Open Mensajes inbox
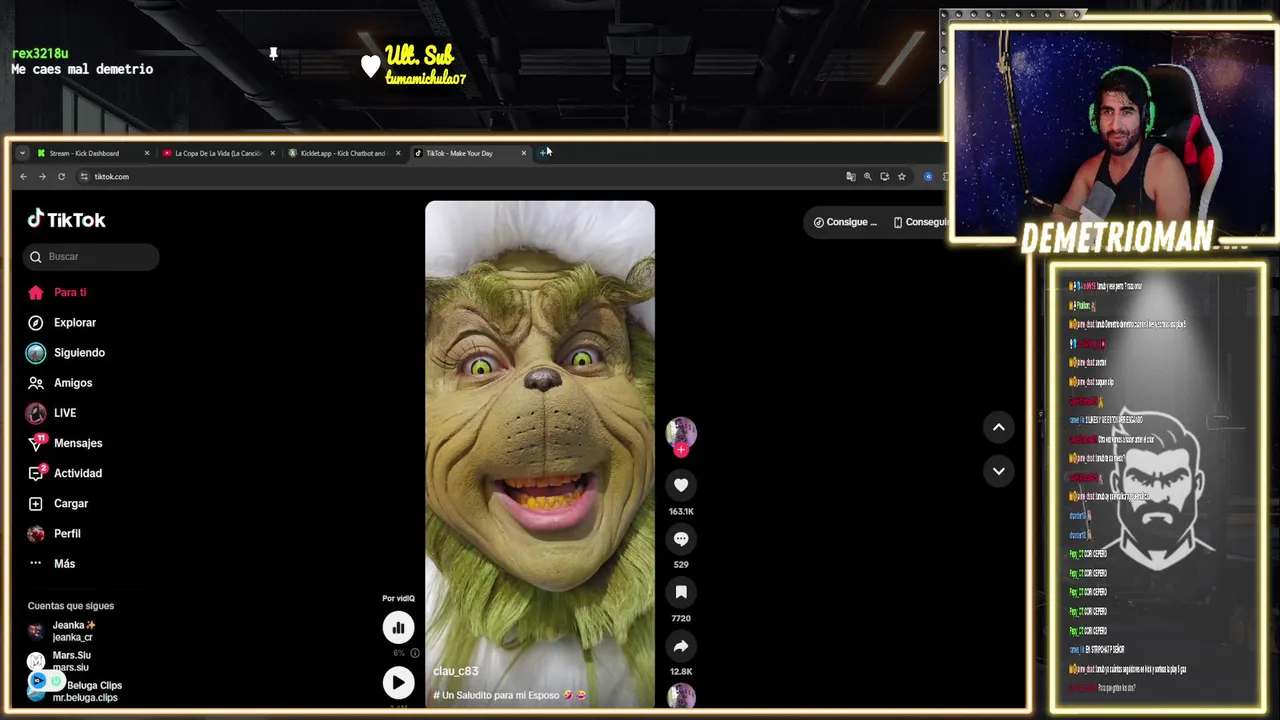The width and height of the screenshot is (1280, 720). (x=65, y=443)
